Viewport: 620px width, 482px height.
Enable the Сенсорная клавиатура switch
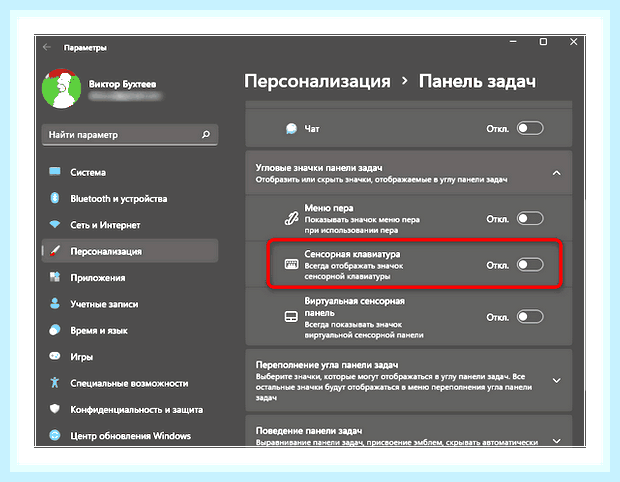[x=530, y=265]
